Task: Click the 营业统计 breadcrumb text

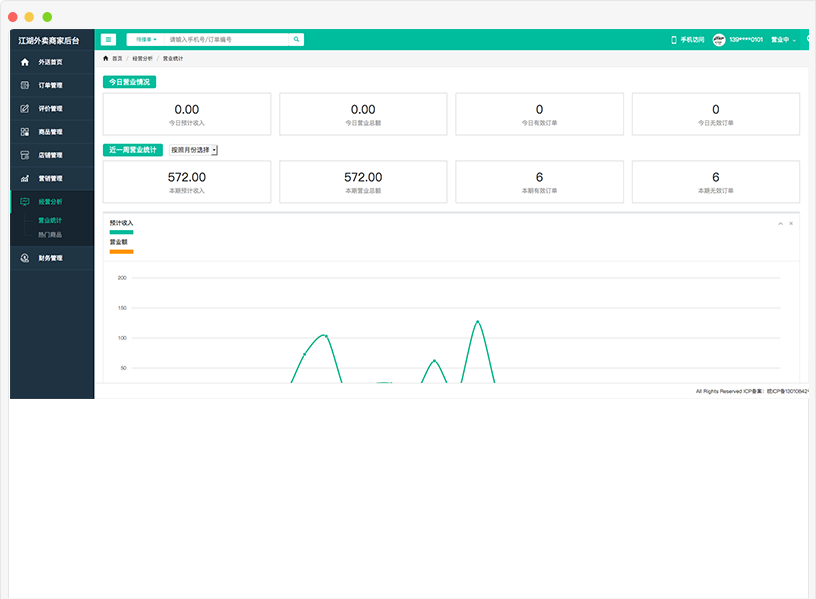Action: 173,58
